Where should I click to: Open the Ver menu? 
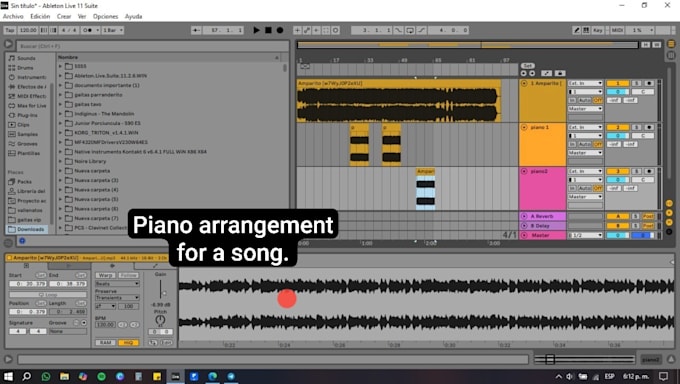coord(82,16)
